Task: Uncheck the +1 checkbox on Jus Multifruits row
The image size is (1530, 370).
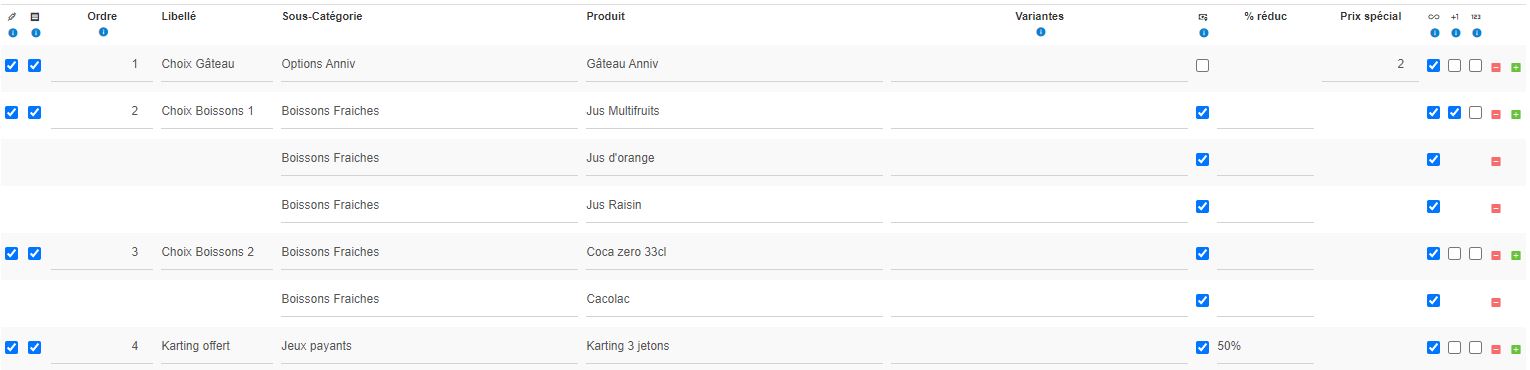Action: (1455, 112)
